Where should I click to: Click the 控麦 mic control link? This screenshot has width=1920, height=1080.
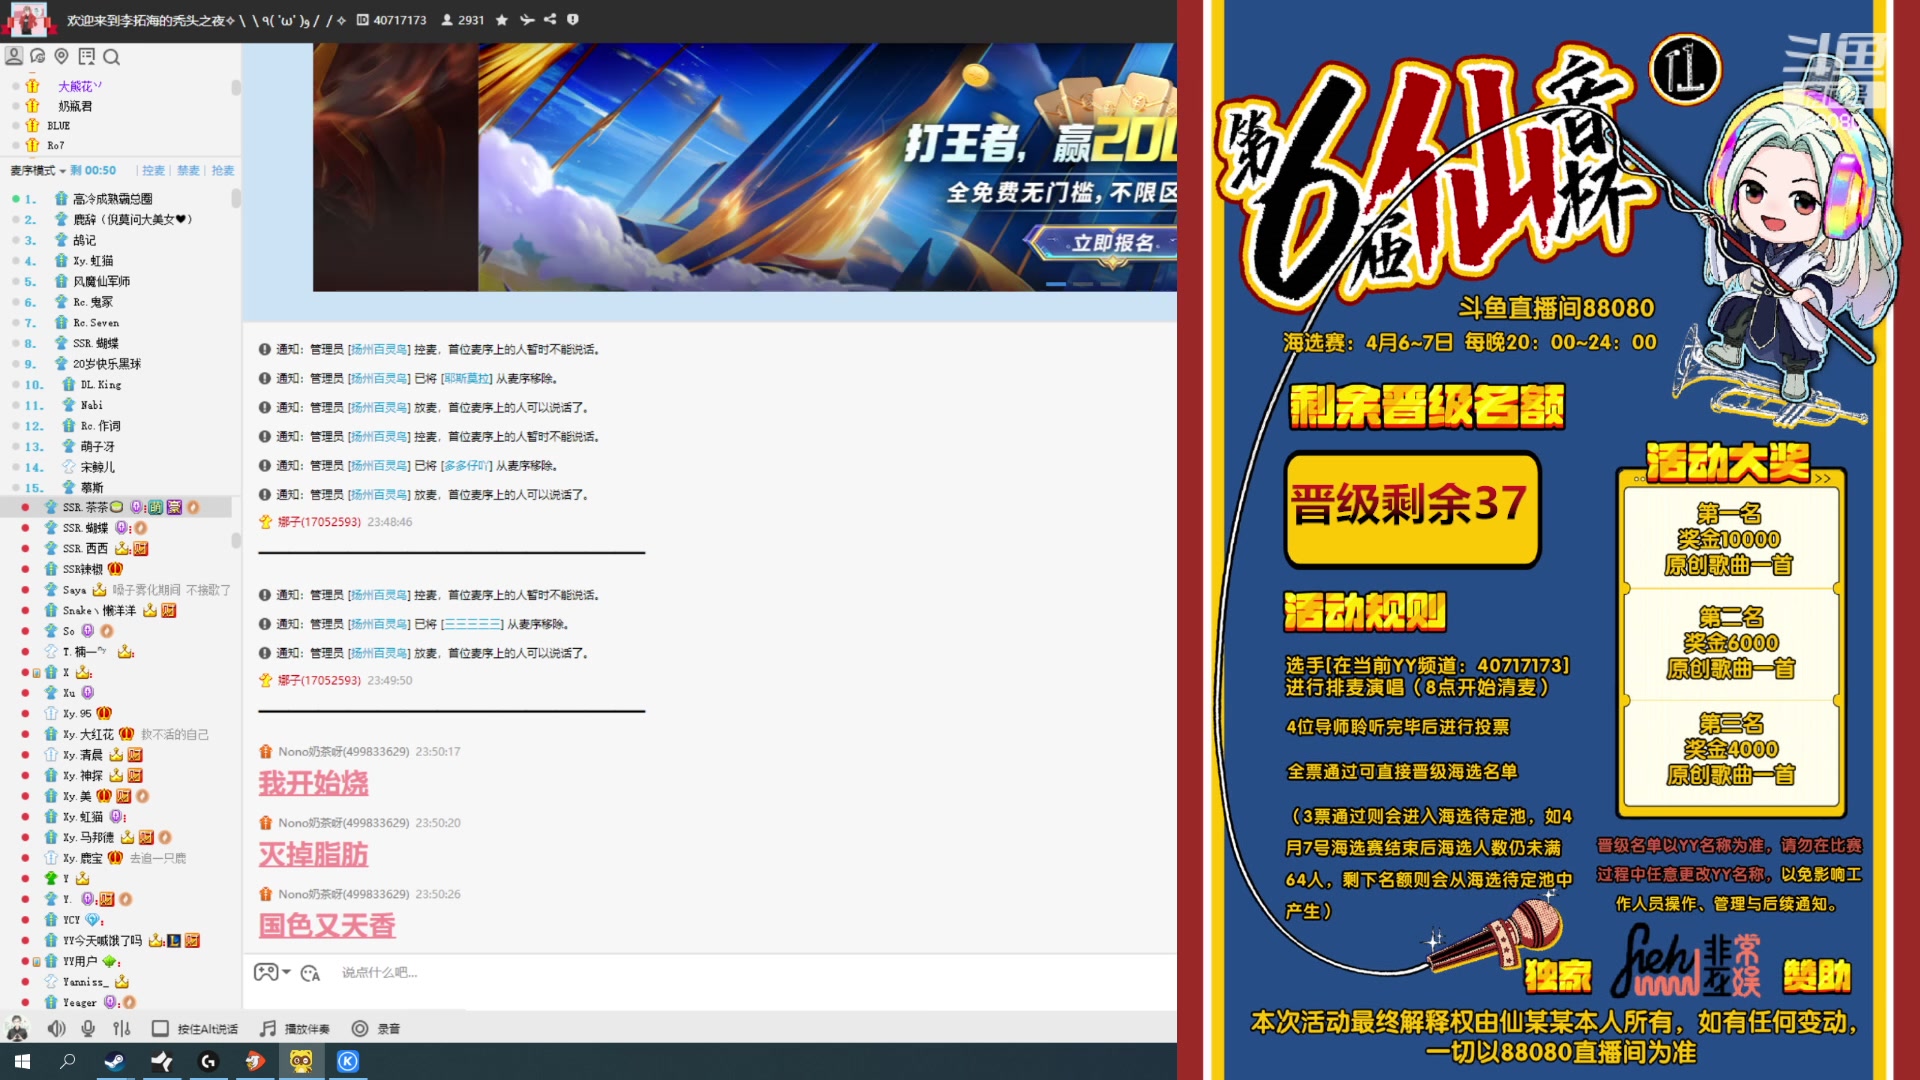pos(152,170)
